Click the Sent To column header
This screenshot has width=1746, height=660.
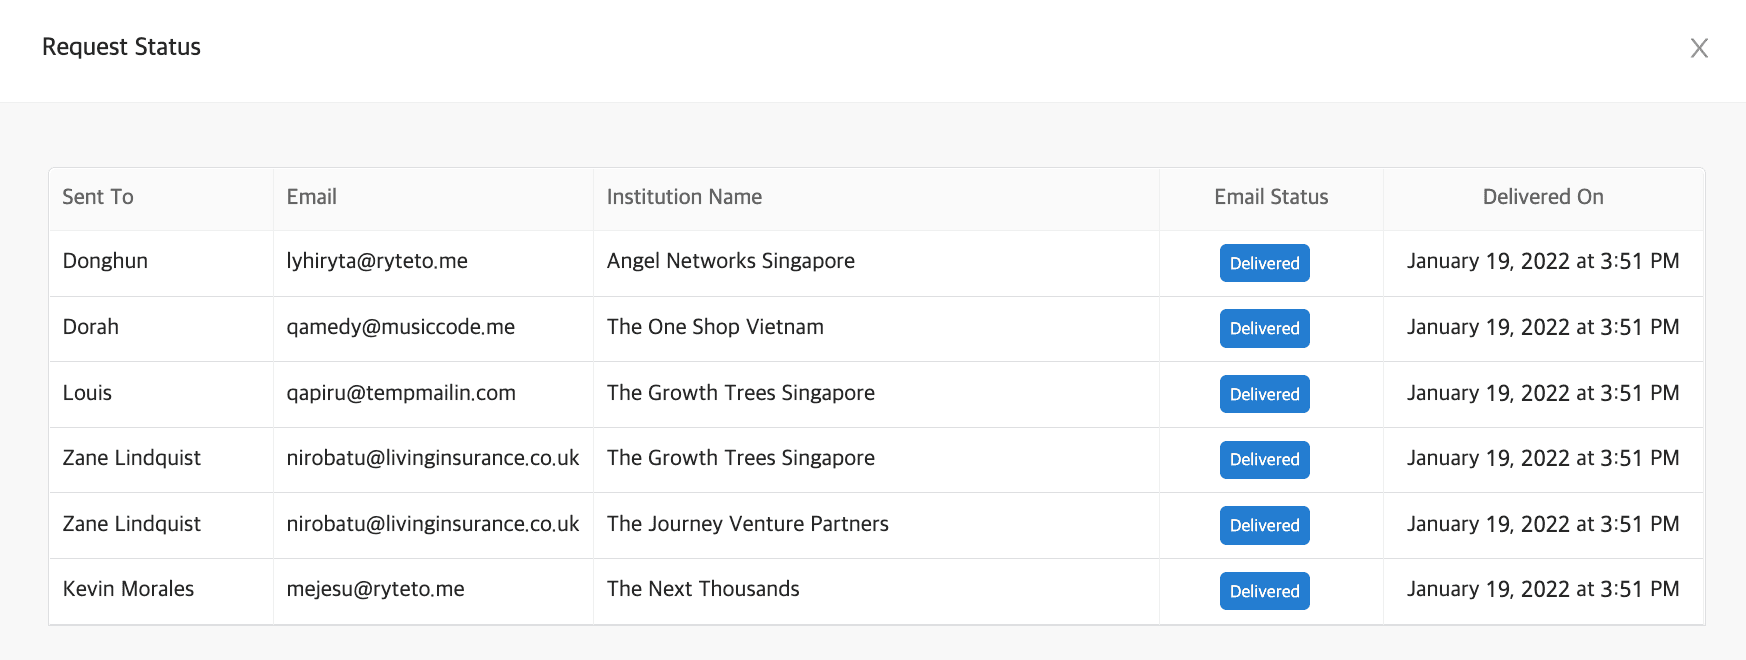tap(98, 197)
